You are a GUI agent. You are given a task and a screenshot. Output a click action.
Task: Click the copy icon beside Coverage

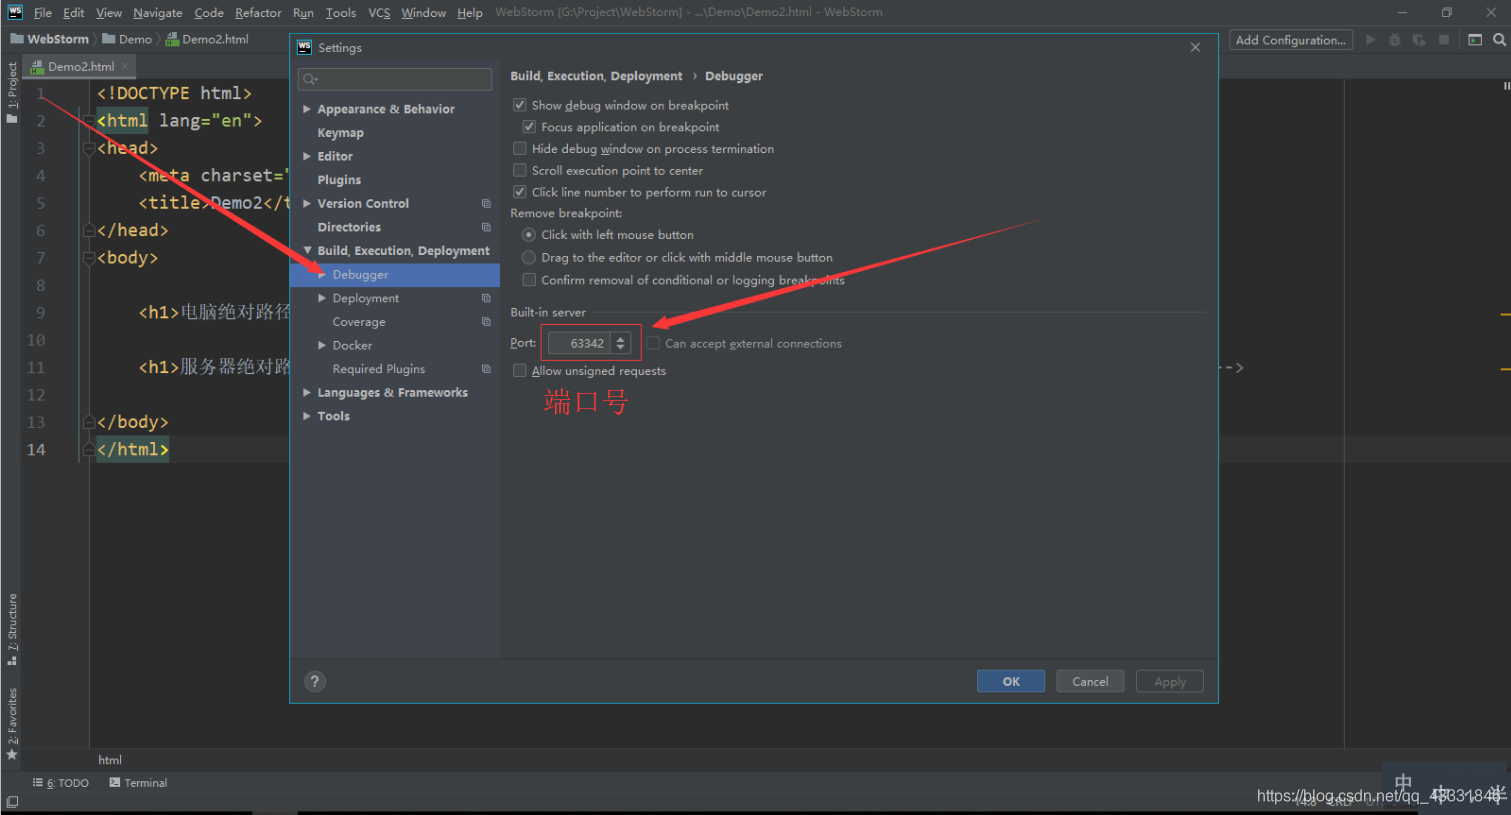point(486,322)
